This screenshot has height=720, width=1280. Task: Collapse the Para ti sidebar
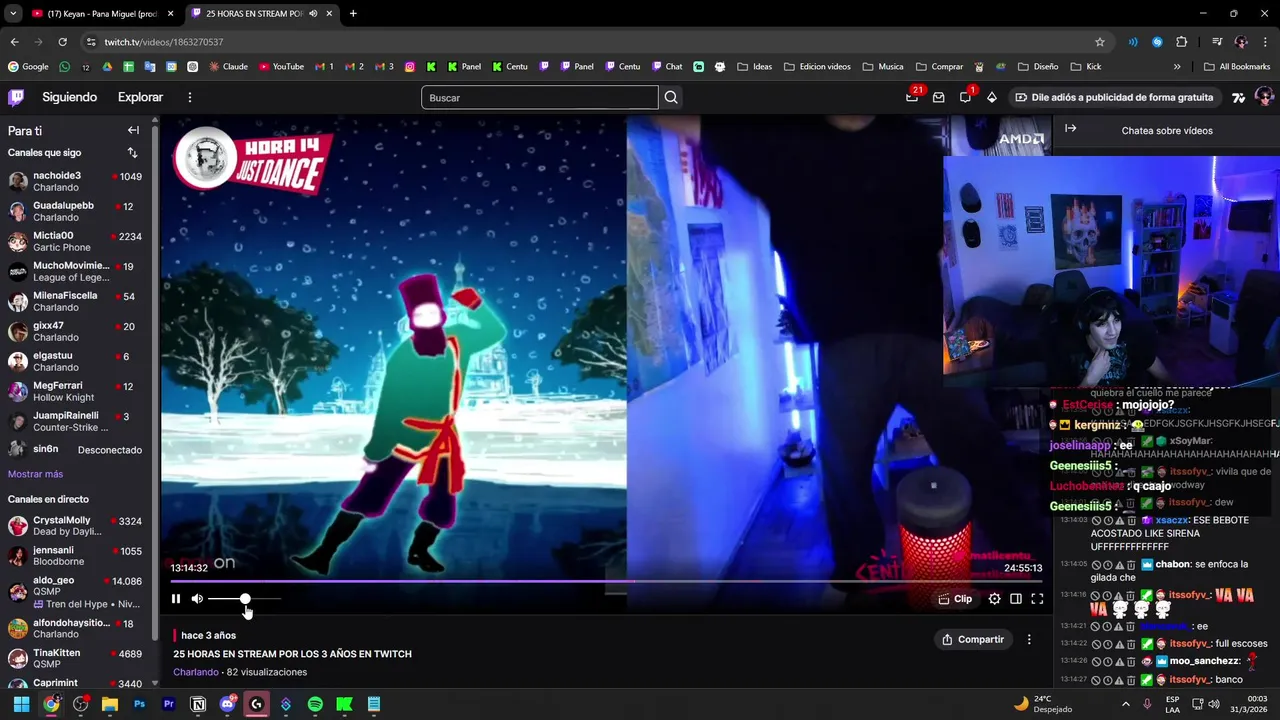point(133,130)
